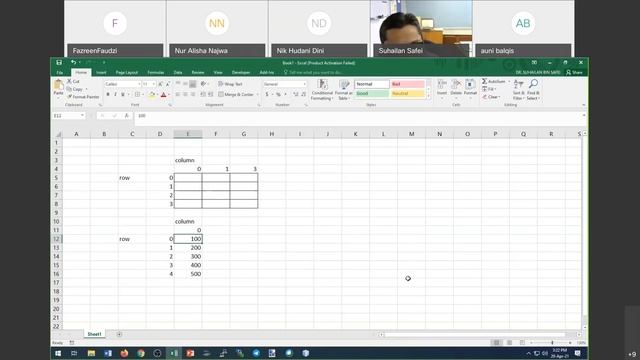This screenshot has width=640, height=360.
Task: Open Telegram from the taskbar
Action: [256, 353]
